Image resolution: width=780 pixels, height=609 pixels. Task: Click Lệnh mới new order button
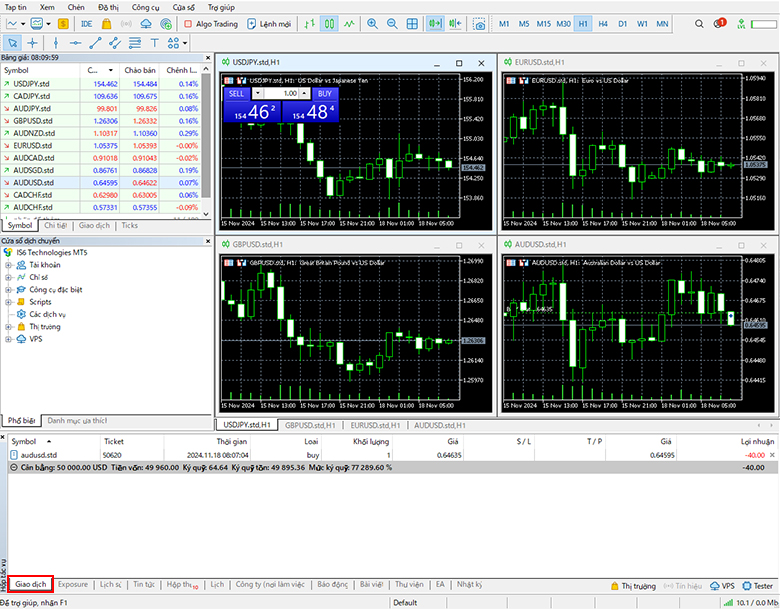pos(269,24)
